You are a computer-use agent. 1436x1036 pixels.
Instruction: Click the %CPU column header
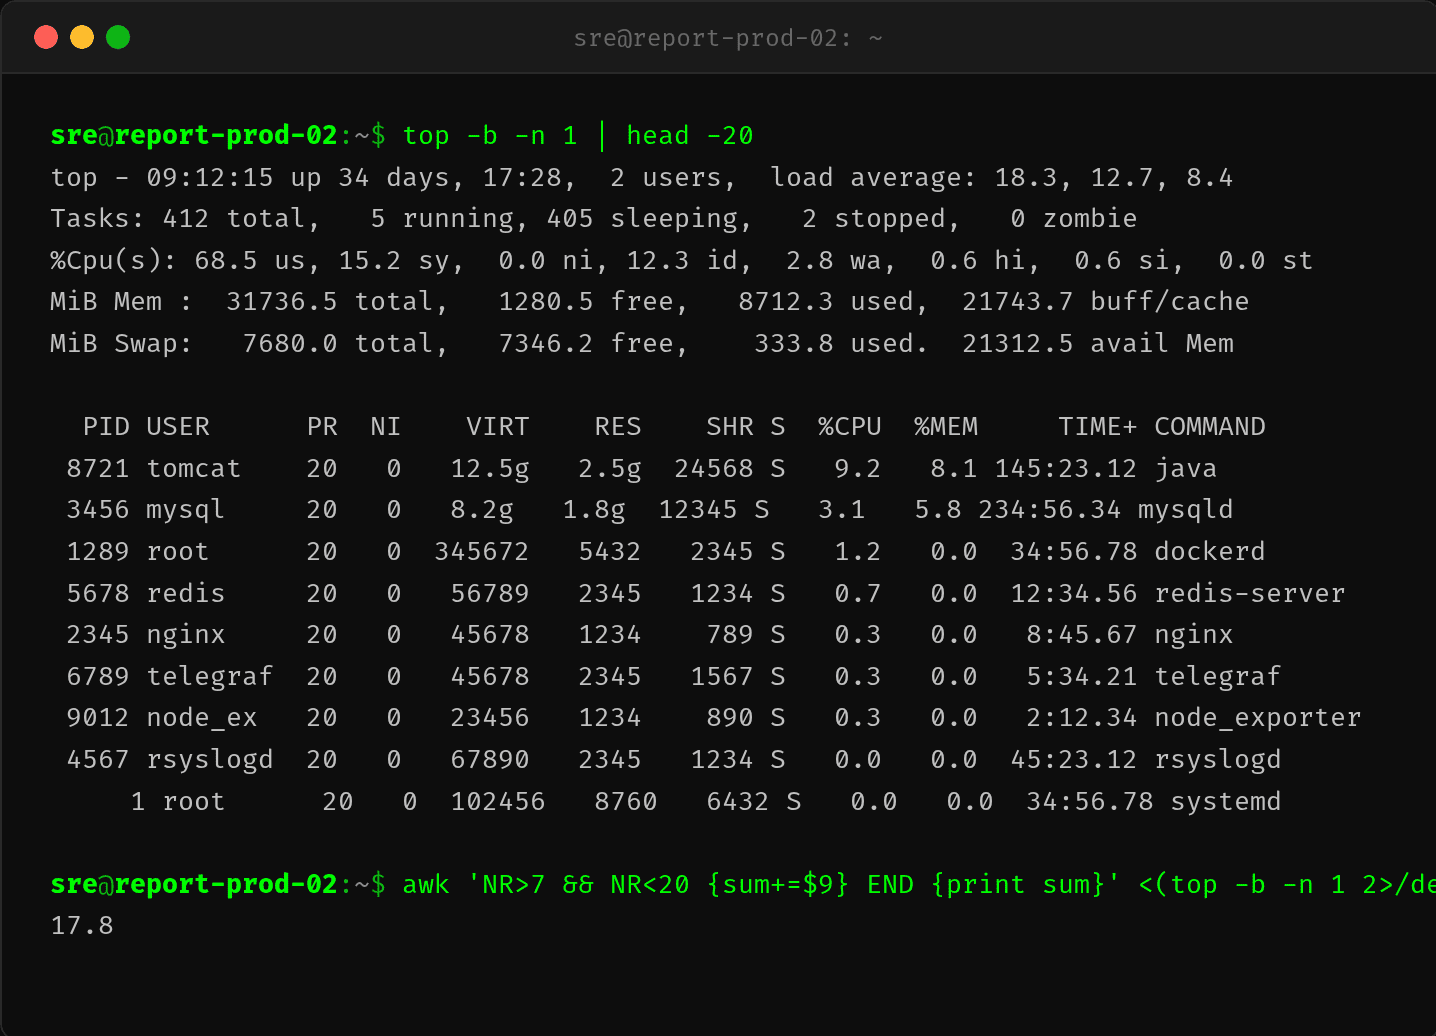coord(850,427)
